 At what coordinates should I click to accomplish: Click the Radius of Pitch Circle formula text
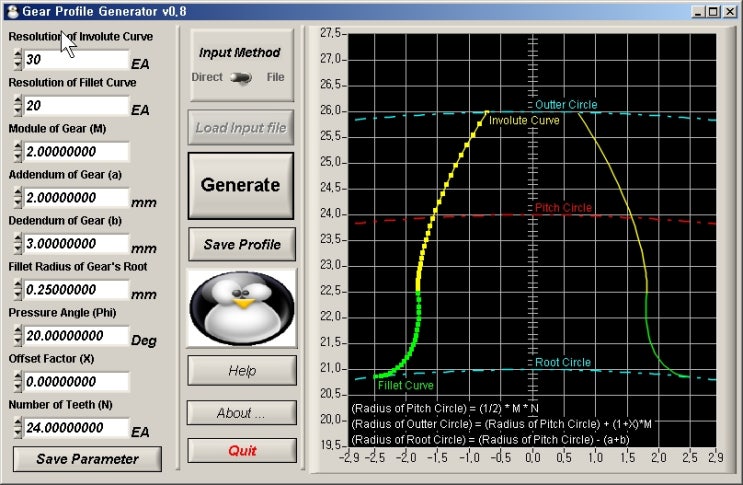pyautogui.click(x=445, y=408)
